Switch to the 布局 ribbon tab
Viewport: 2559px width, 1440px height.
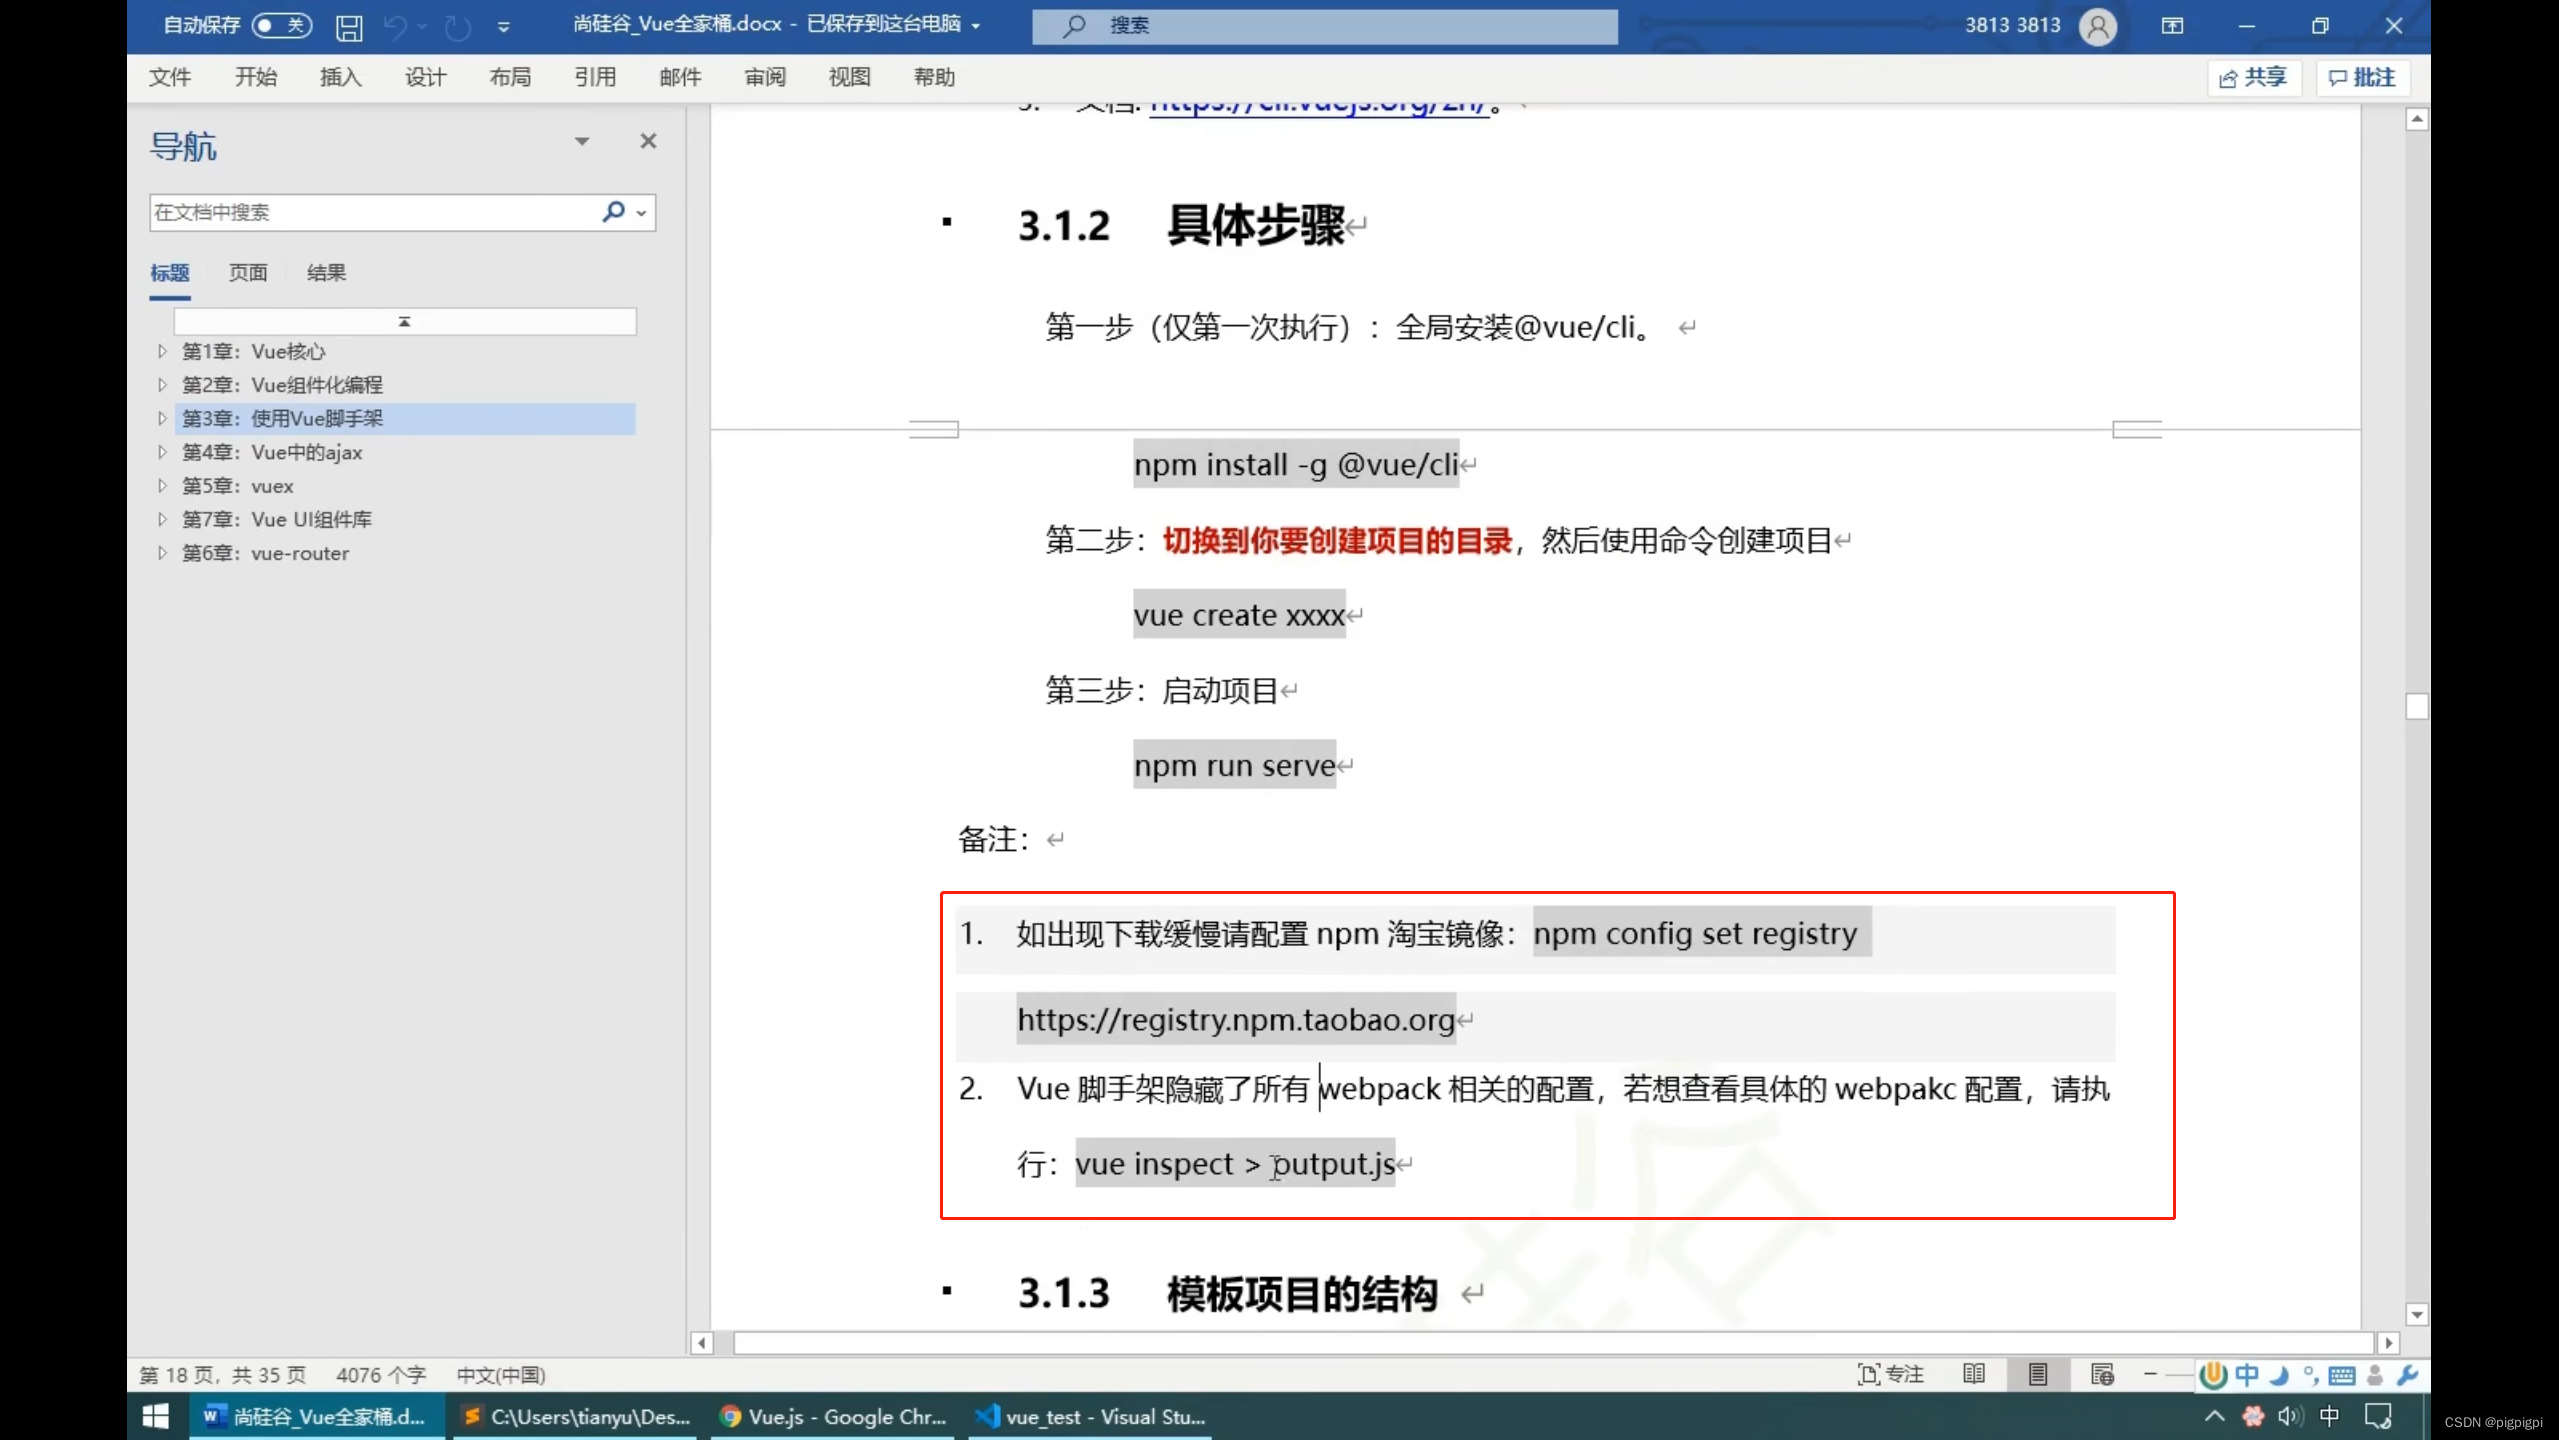coord(510,77)
